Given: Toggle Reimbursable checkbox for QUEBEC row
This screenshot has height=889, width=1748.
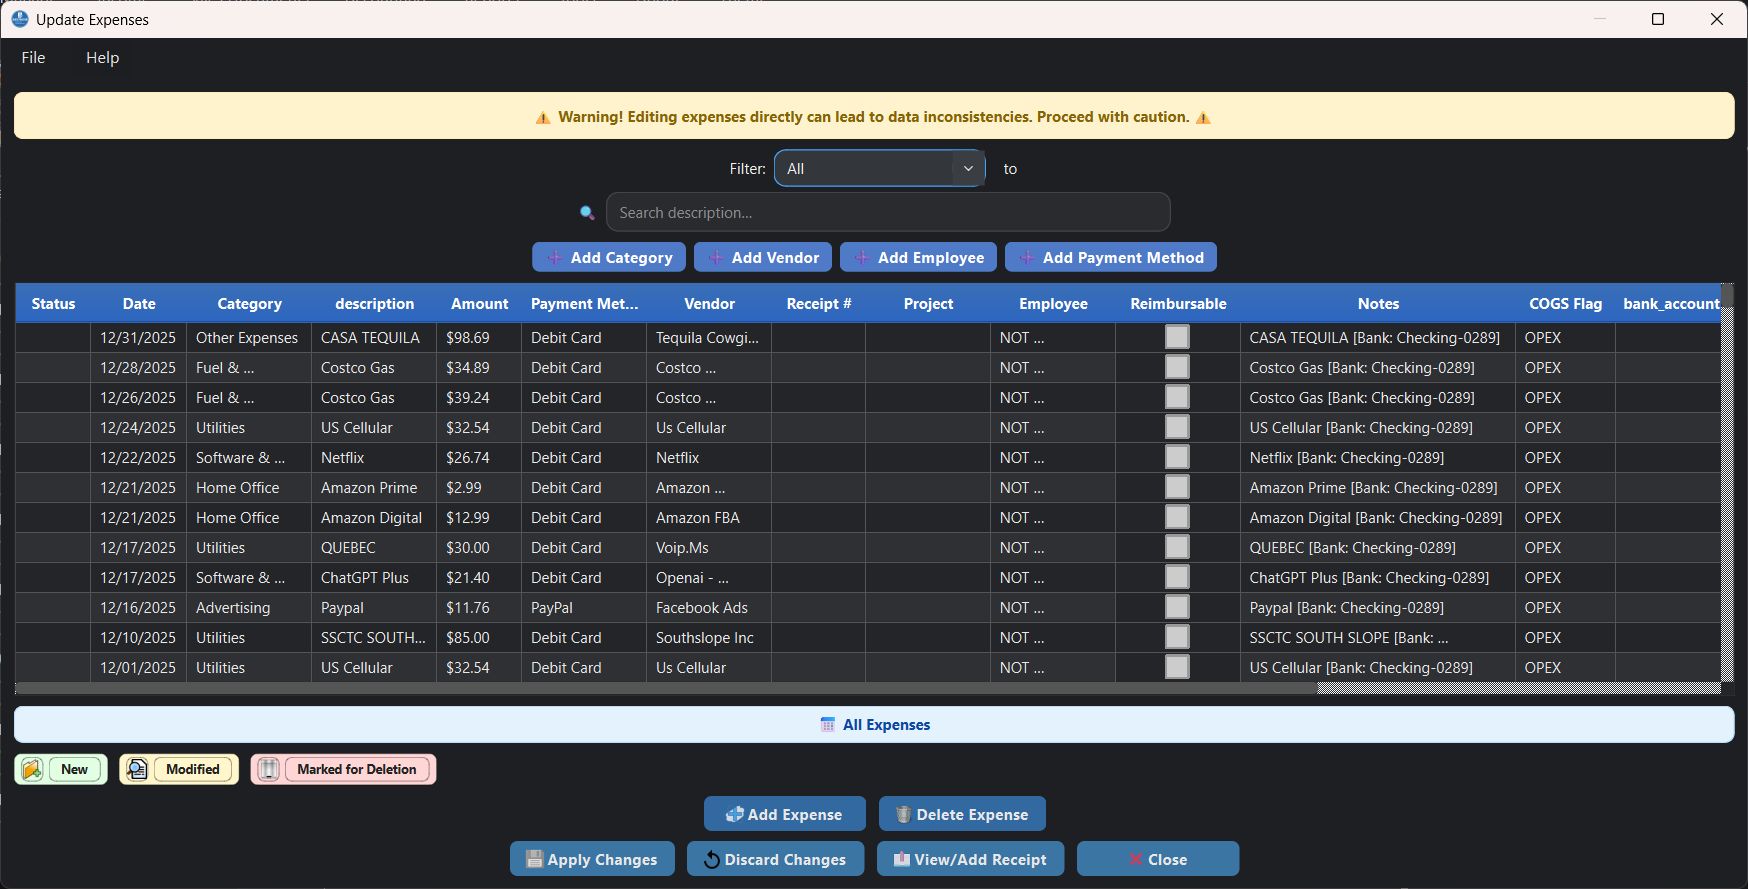Looking at the screenshot, I should (1177, 547).
